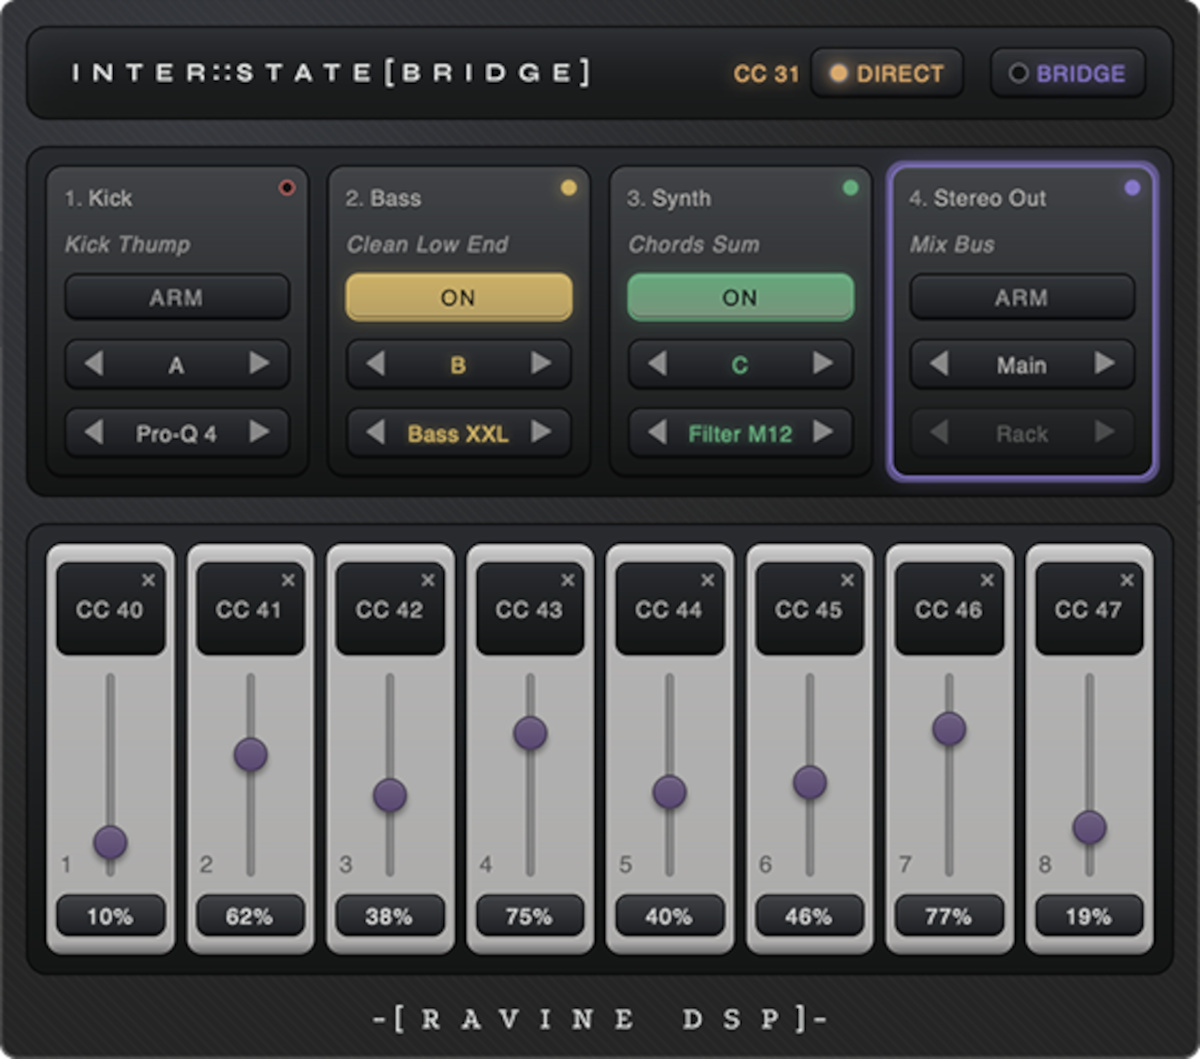1200x1059 pixels.
Task: Clear the CC 41 slot using its X
Action: [x=288, y=580]
